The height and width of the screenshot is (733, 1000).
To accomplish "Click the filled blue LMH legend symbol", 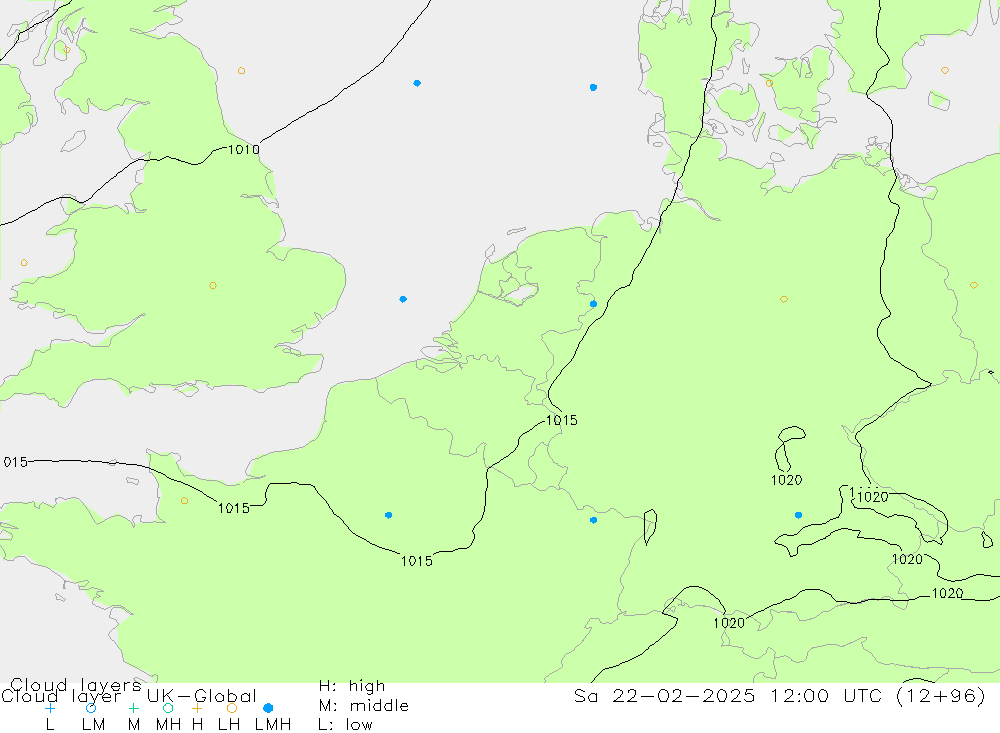I will point(268,708).
